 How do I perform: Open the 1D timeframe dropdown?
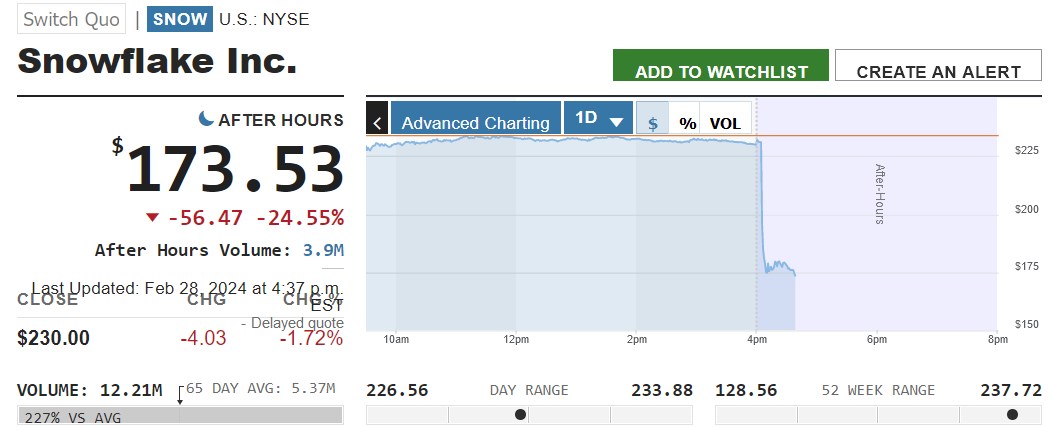click(x=598, y=118)
